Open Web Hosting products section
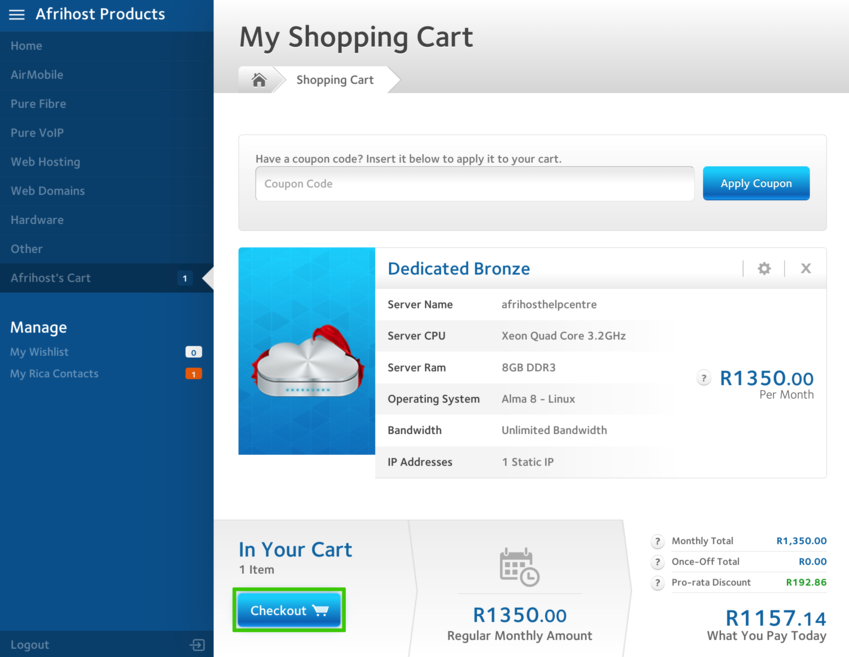The image size is (849, 657). (46, 162)
